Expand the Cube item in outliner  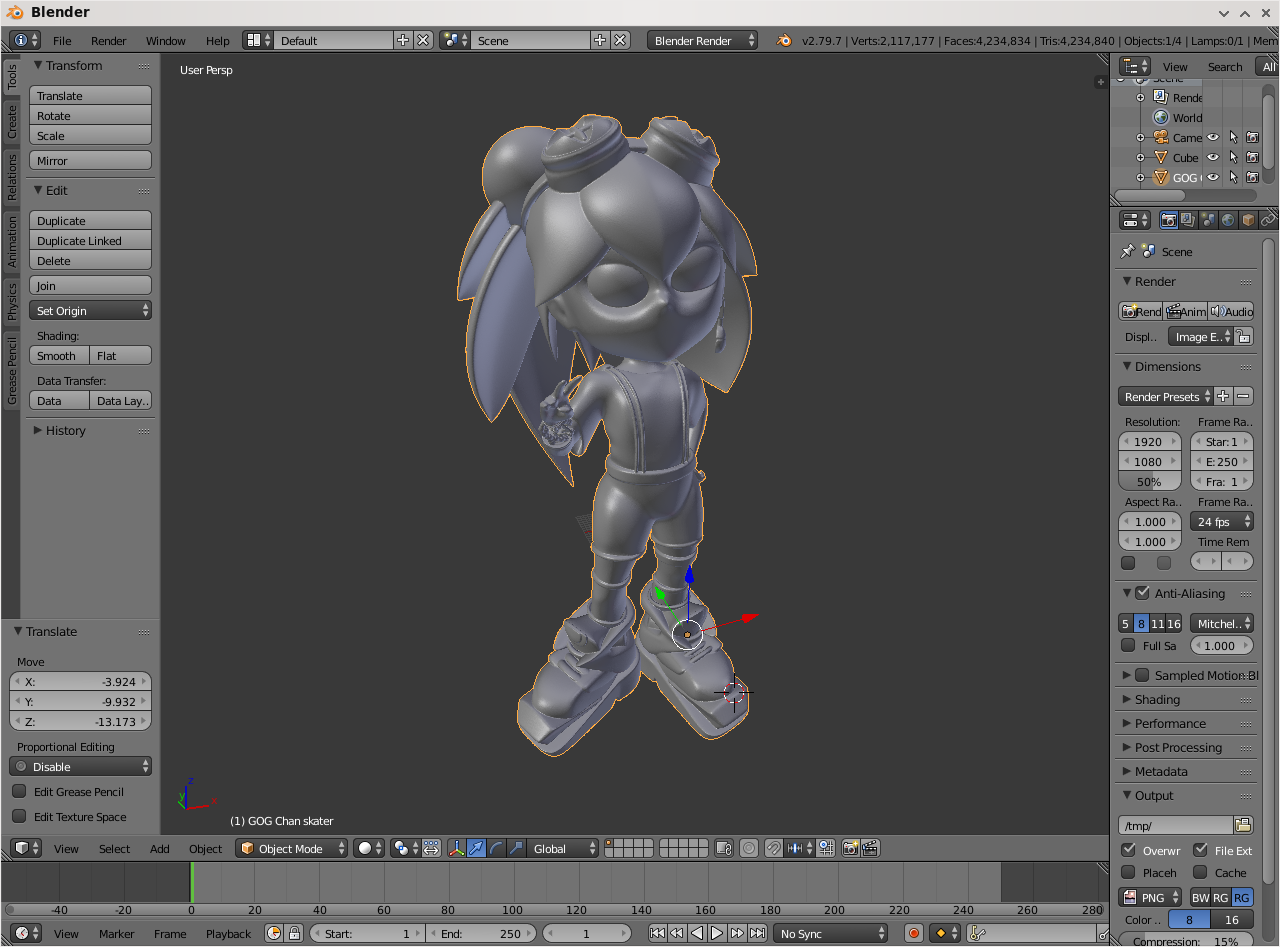tap(1140, 157)
